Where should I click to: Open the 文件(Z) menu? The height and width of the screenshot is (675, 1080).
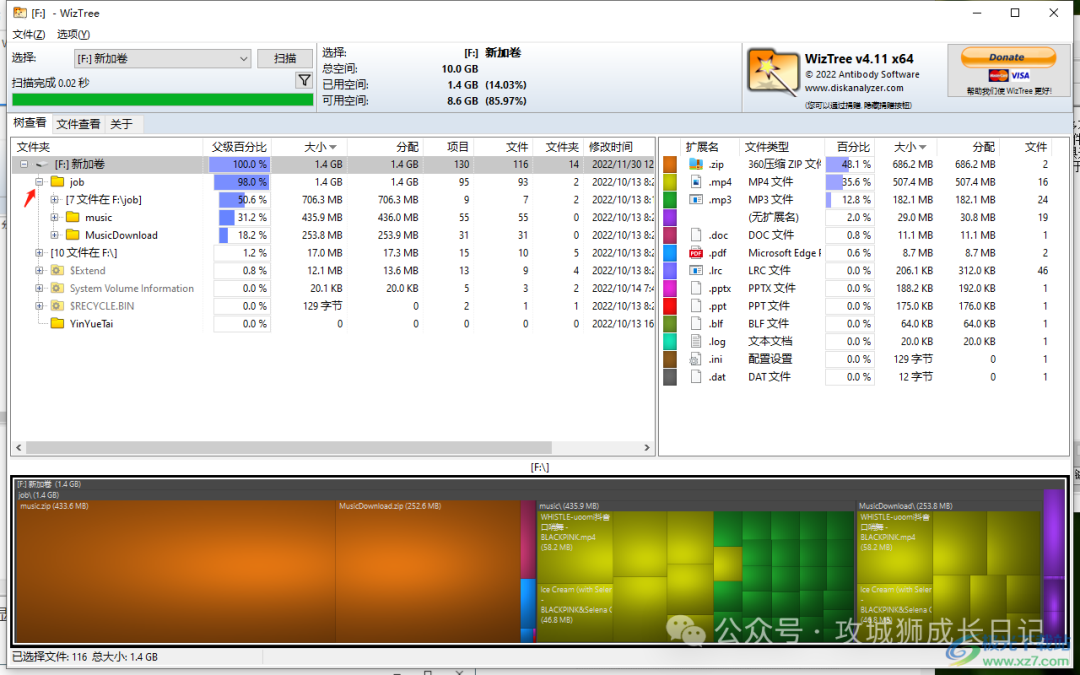[28, 34]
